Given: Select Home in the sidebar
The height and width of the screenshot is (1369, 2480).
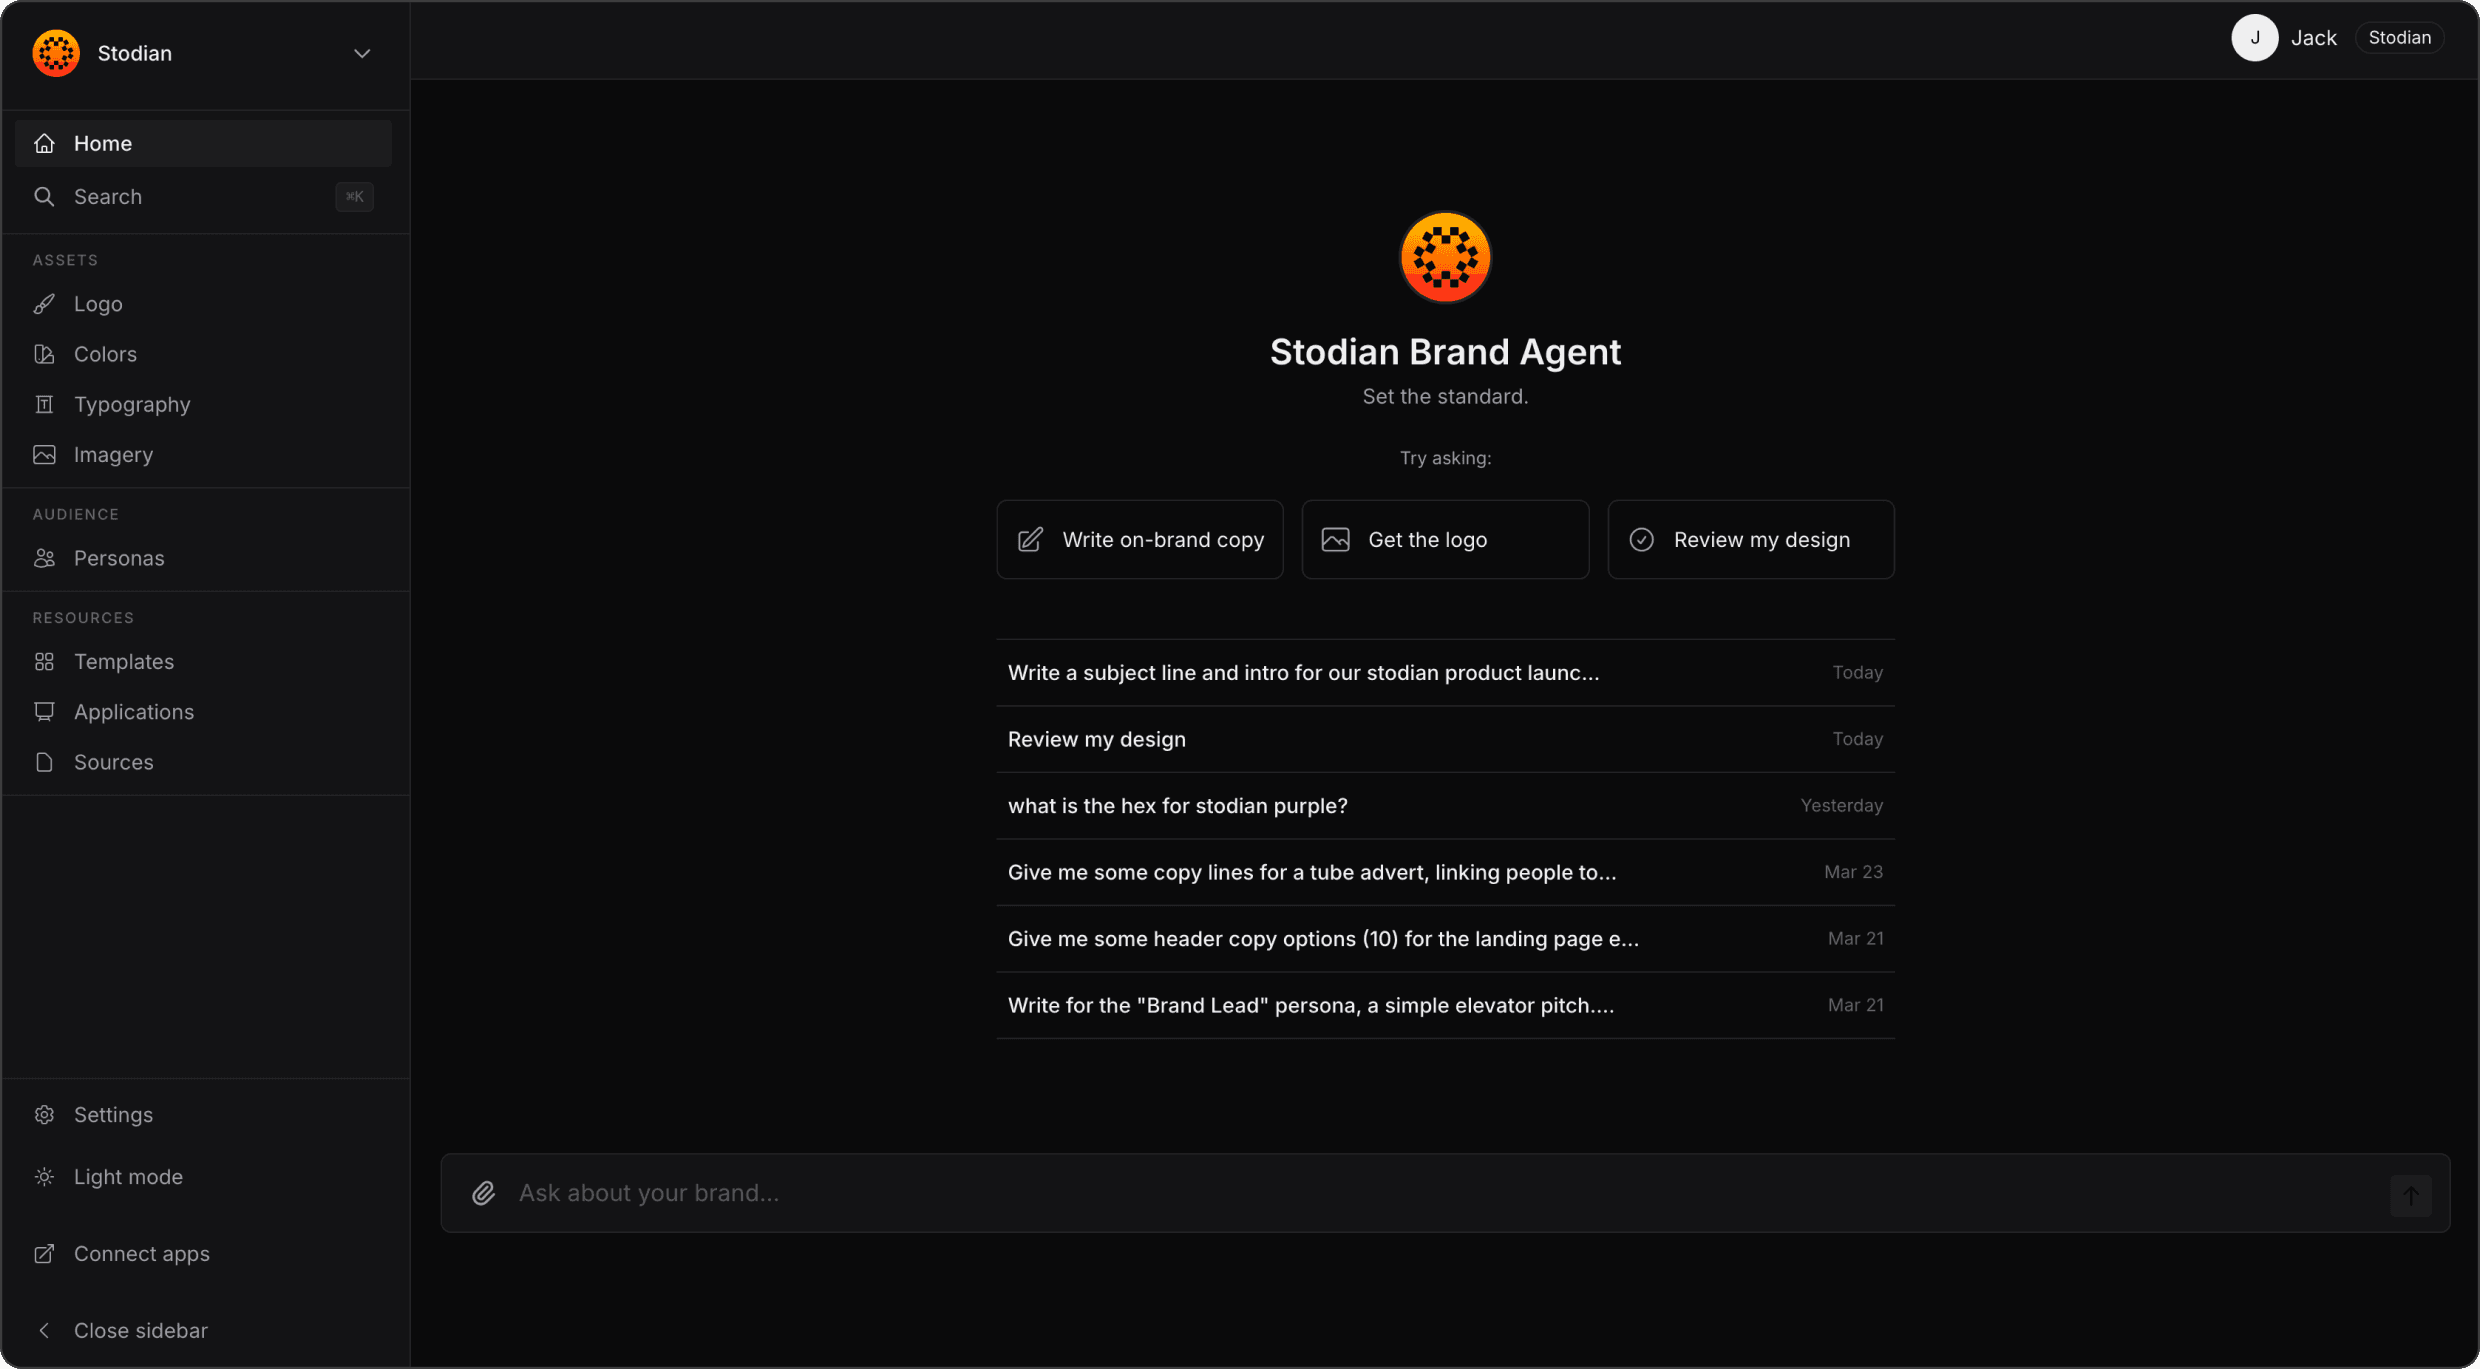Looking at the screenshot, I should tap(103, 144).
